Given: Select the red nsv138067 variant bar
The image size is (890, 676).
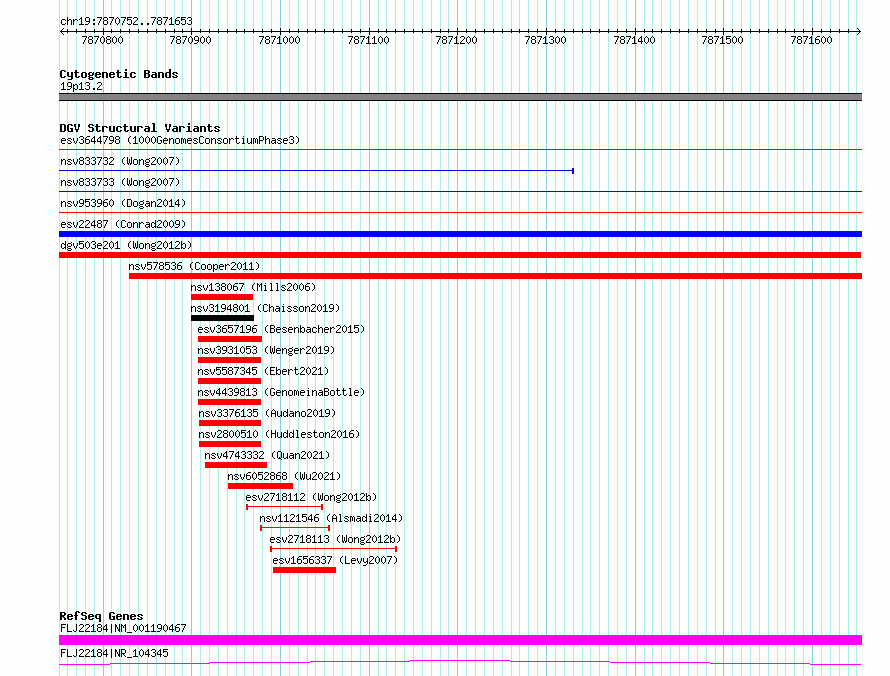Looking at the screenshot, I should pos(222,297).
